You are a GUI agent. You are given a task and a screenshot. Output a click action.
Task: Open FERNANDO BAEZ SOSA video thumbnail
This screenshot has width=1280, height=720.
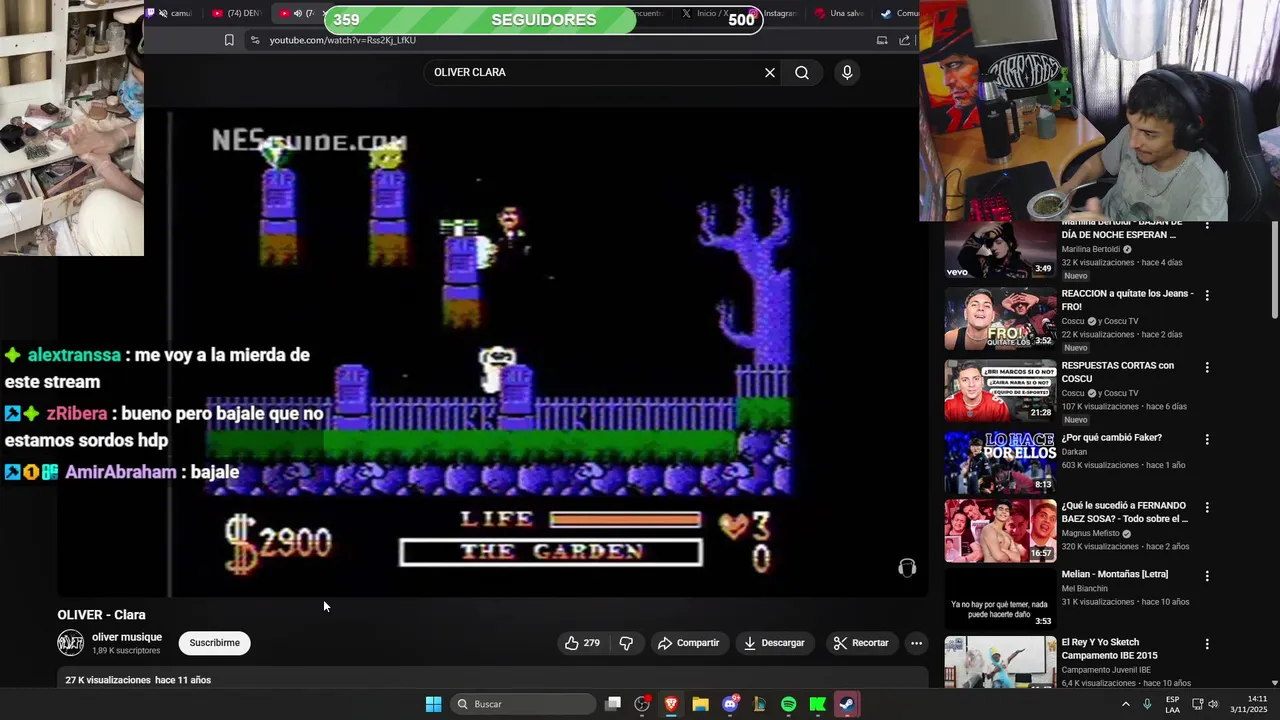coord(1000,531)
